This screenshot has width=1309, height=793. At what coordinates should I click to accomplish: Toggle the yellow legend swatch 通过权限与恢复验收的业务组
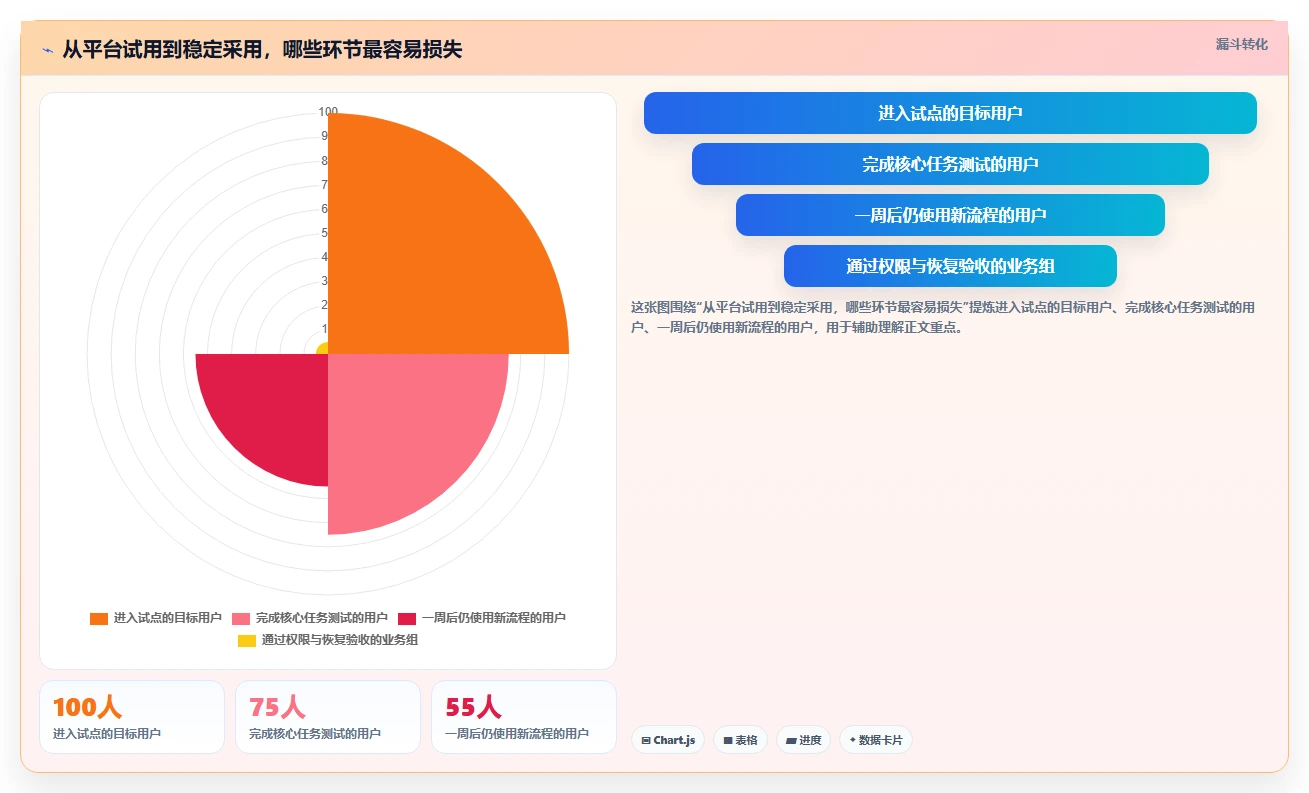(246, 640)
